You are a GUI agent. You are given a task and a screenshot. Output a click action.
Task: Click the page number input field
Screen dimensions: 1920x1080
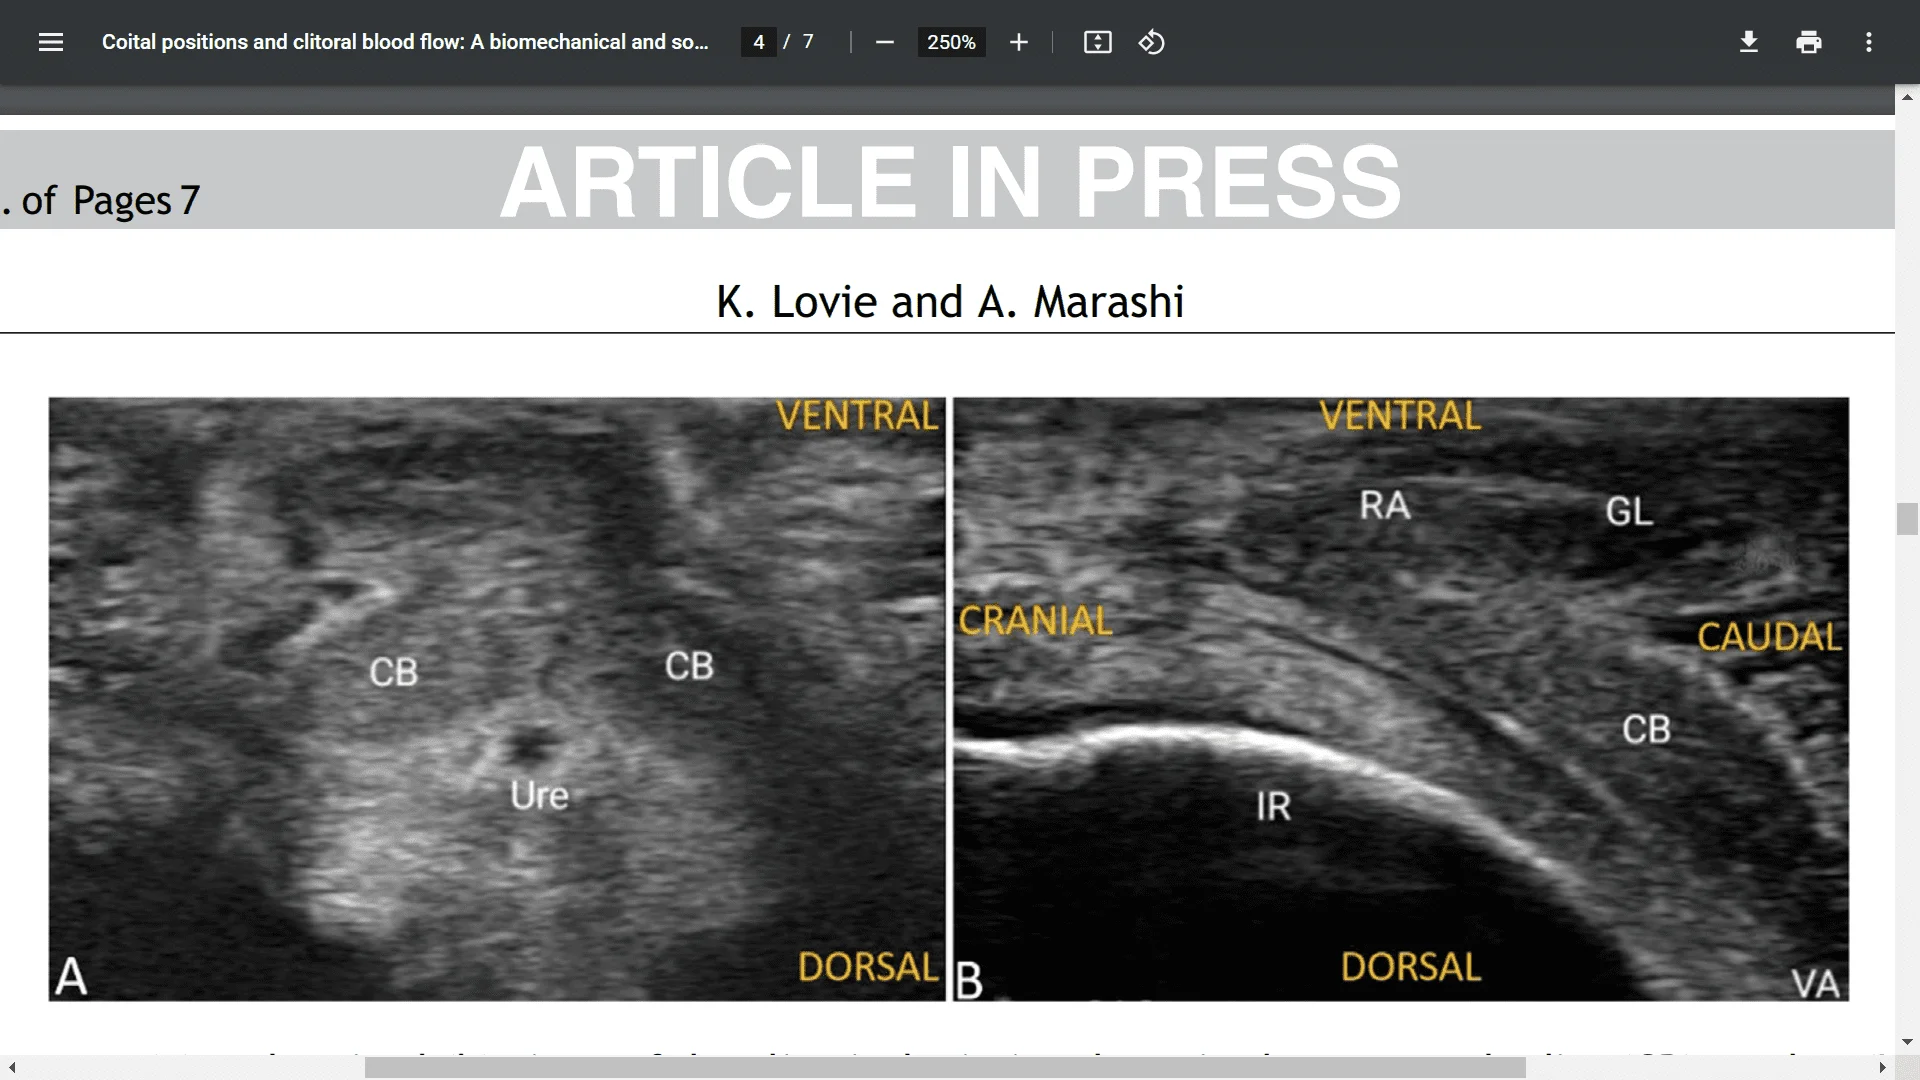[x=759, y=42]
